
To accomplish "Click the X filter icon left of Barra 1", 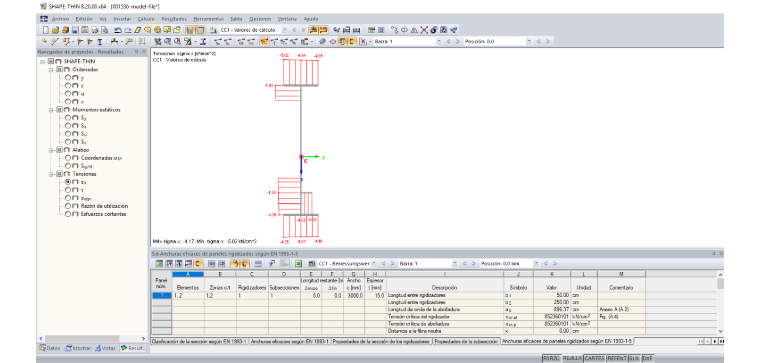I will point(364,42).
